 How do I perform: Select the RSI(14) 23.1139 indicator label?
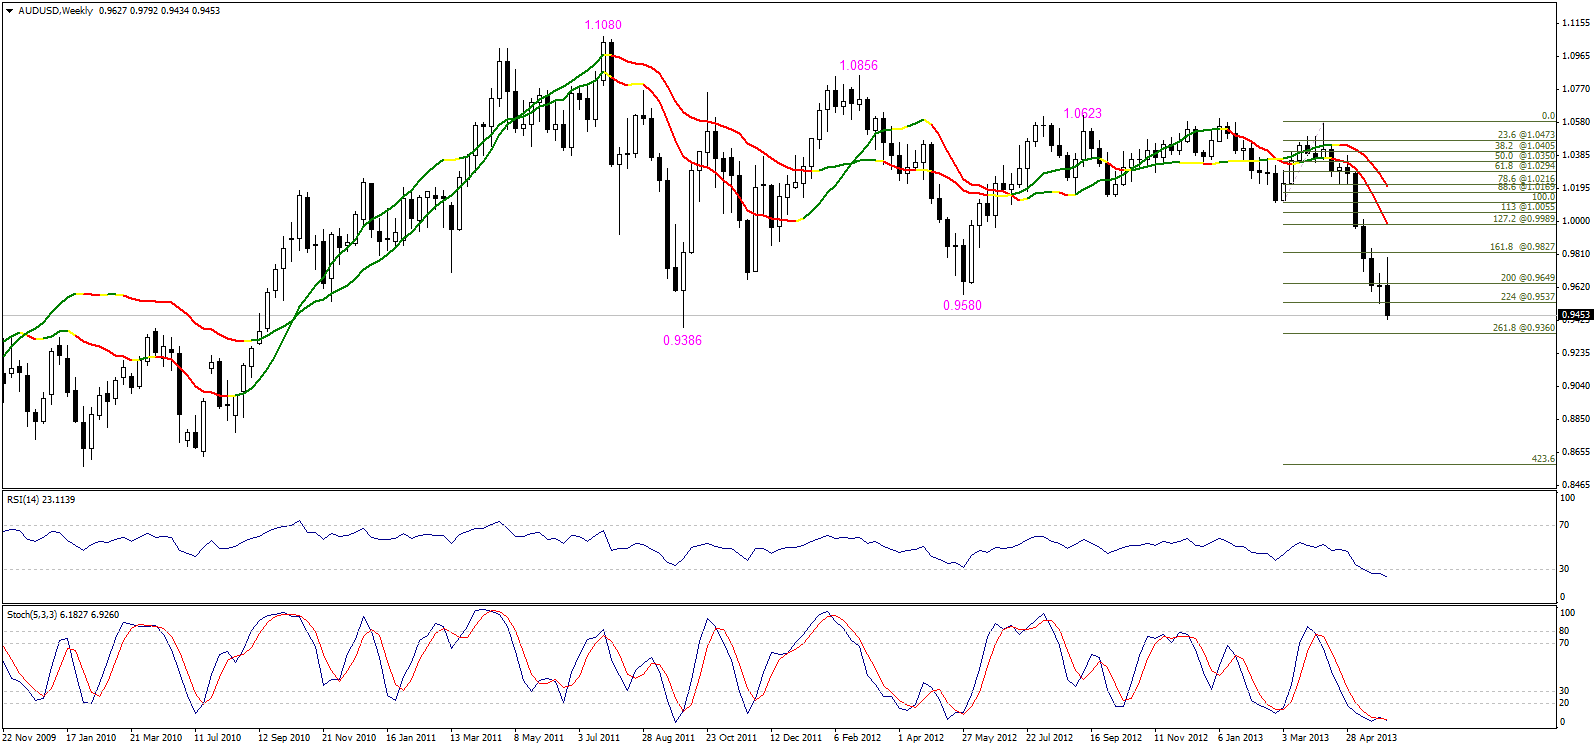point(40,500)
